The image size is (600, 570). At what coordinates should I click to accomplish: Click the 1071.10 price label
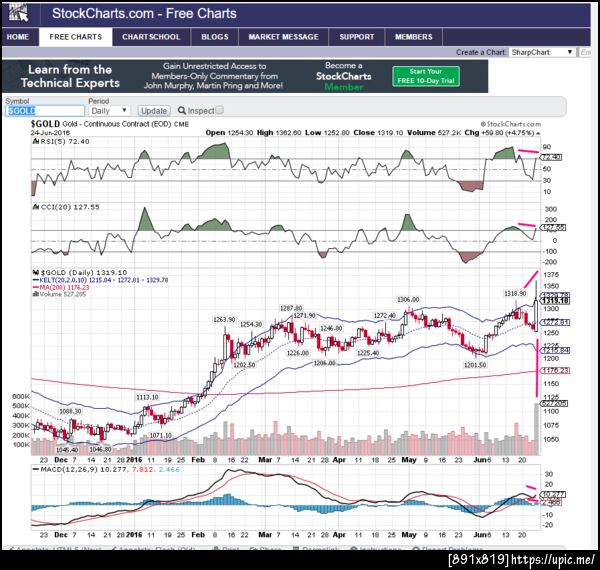(x=161, y=435)
